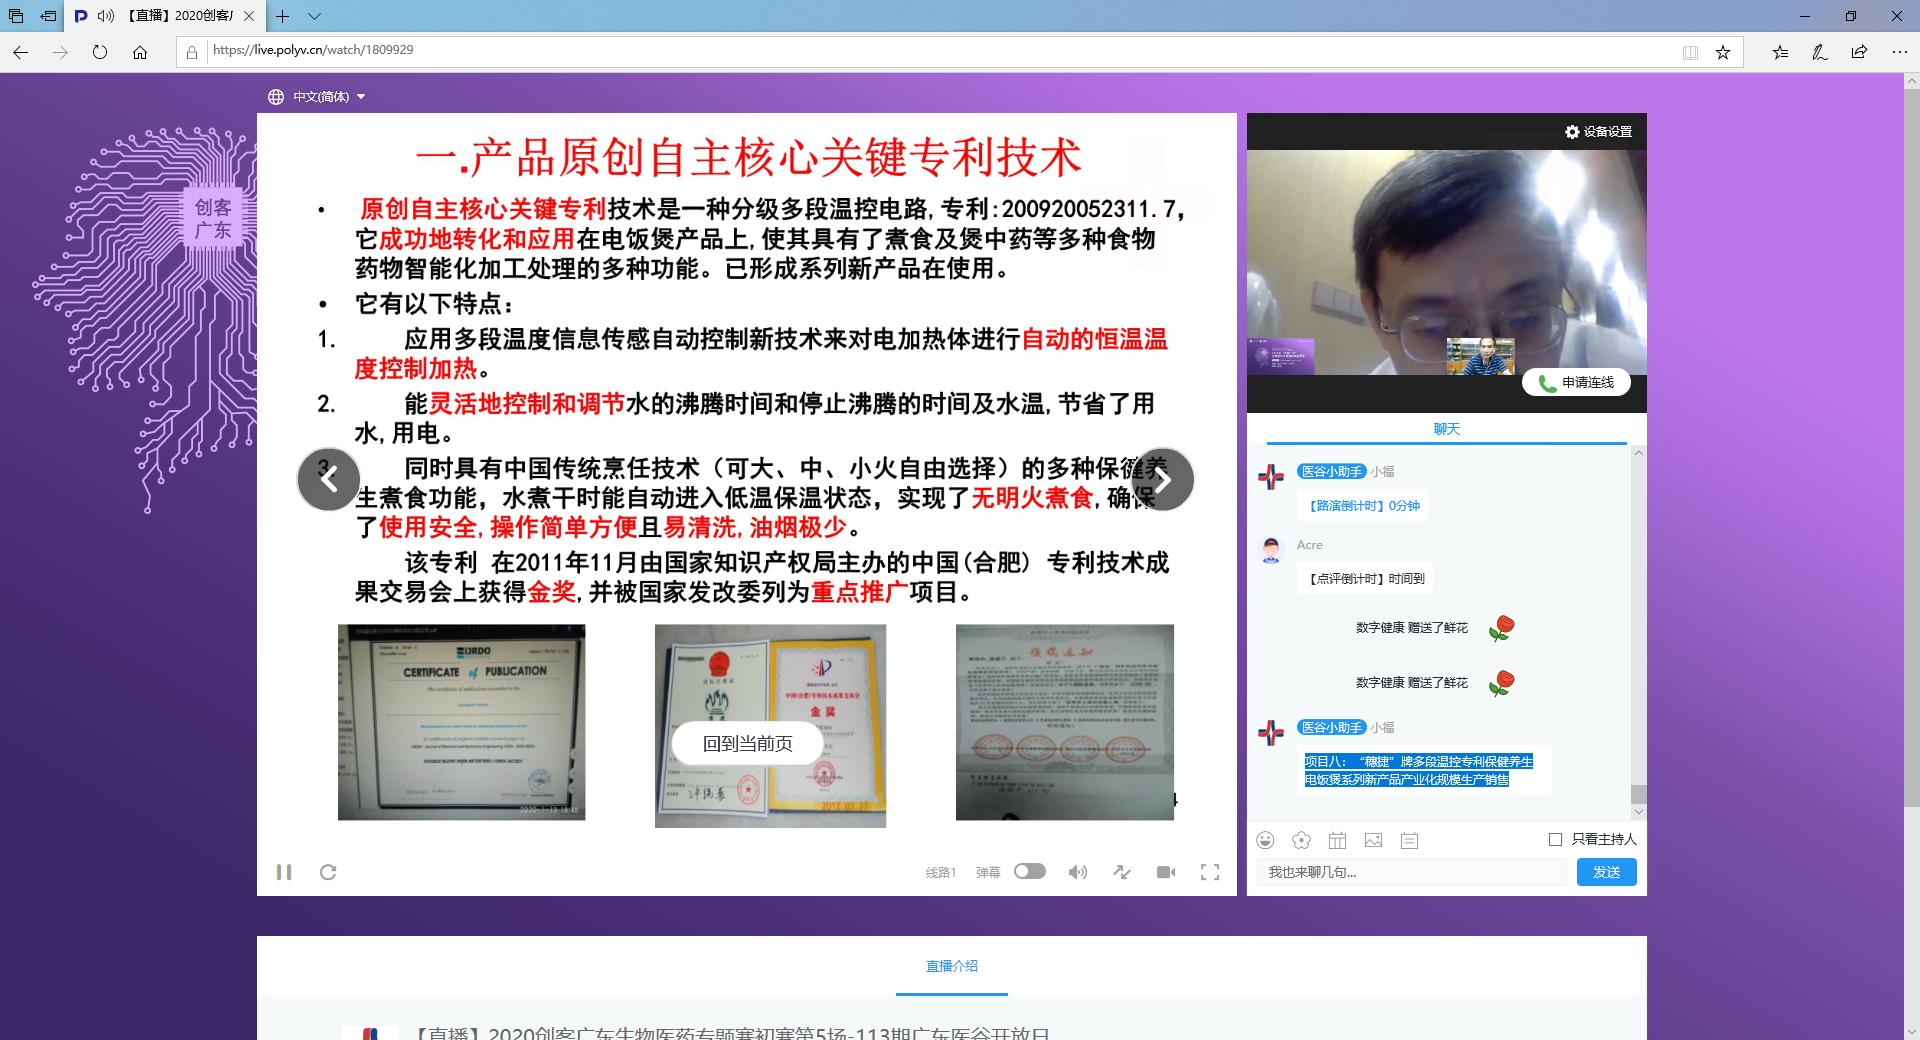Mute the player volume icon
1920x1040 pixels.
coord(1077,872)
